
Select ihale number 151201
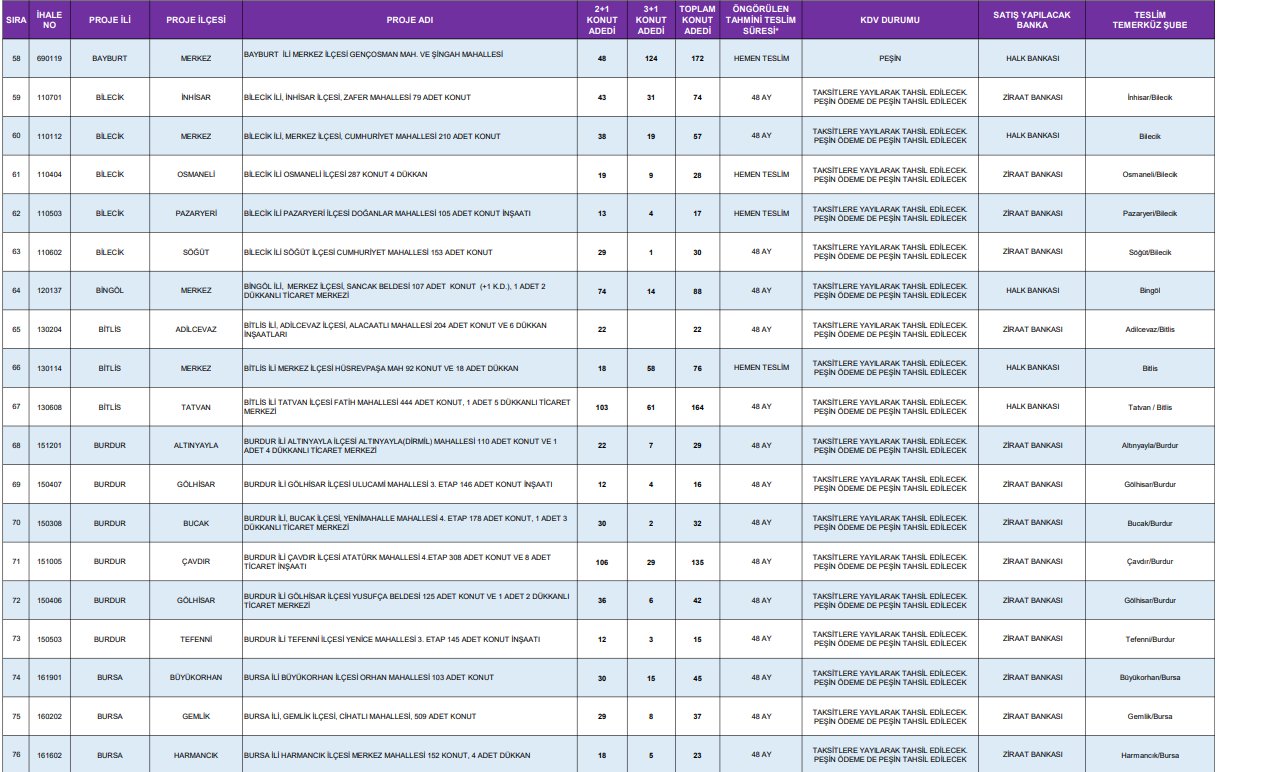pos(49,445)
